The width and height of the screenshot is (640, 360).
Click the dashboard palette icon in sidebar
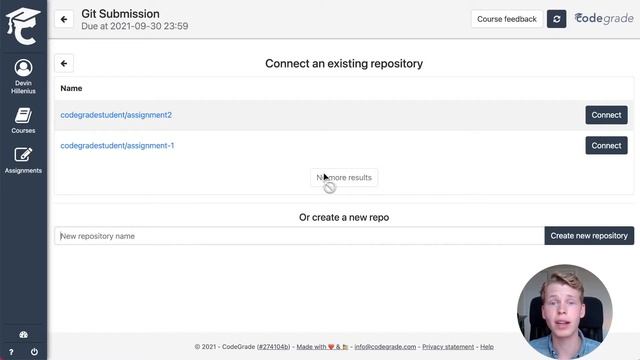(23, 335)
